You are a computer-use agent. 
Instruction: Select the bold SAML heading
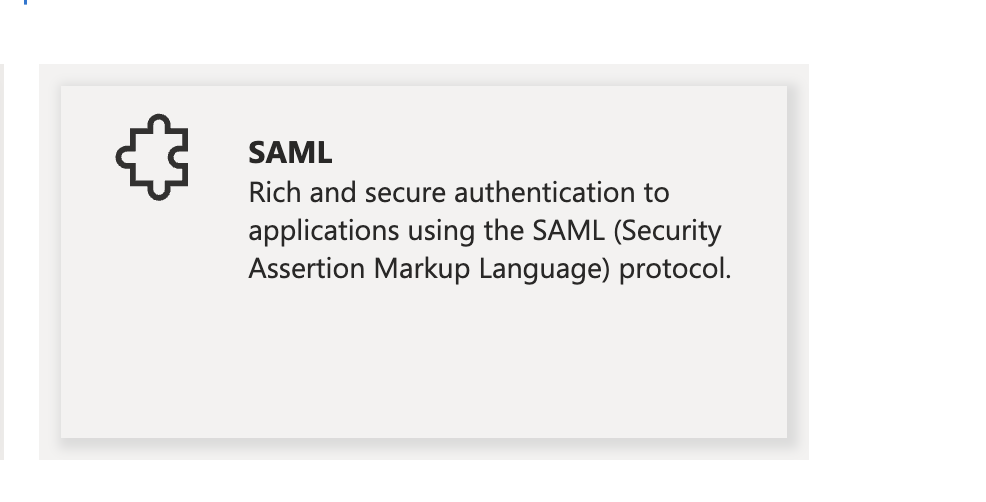click(x=290, y=153)
